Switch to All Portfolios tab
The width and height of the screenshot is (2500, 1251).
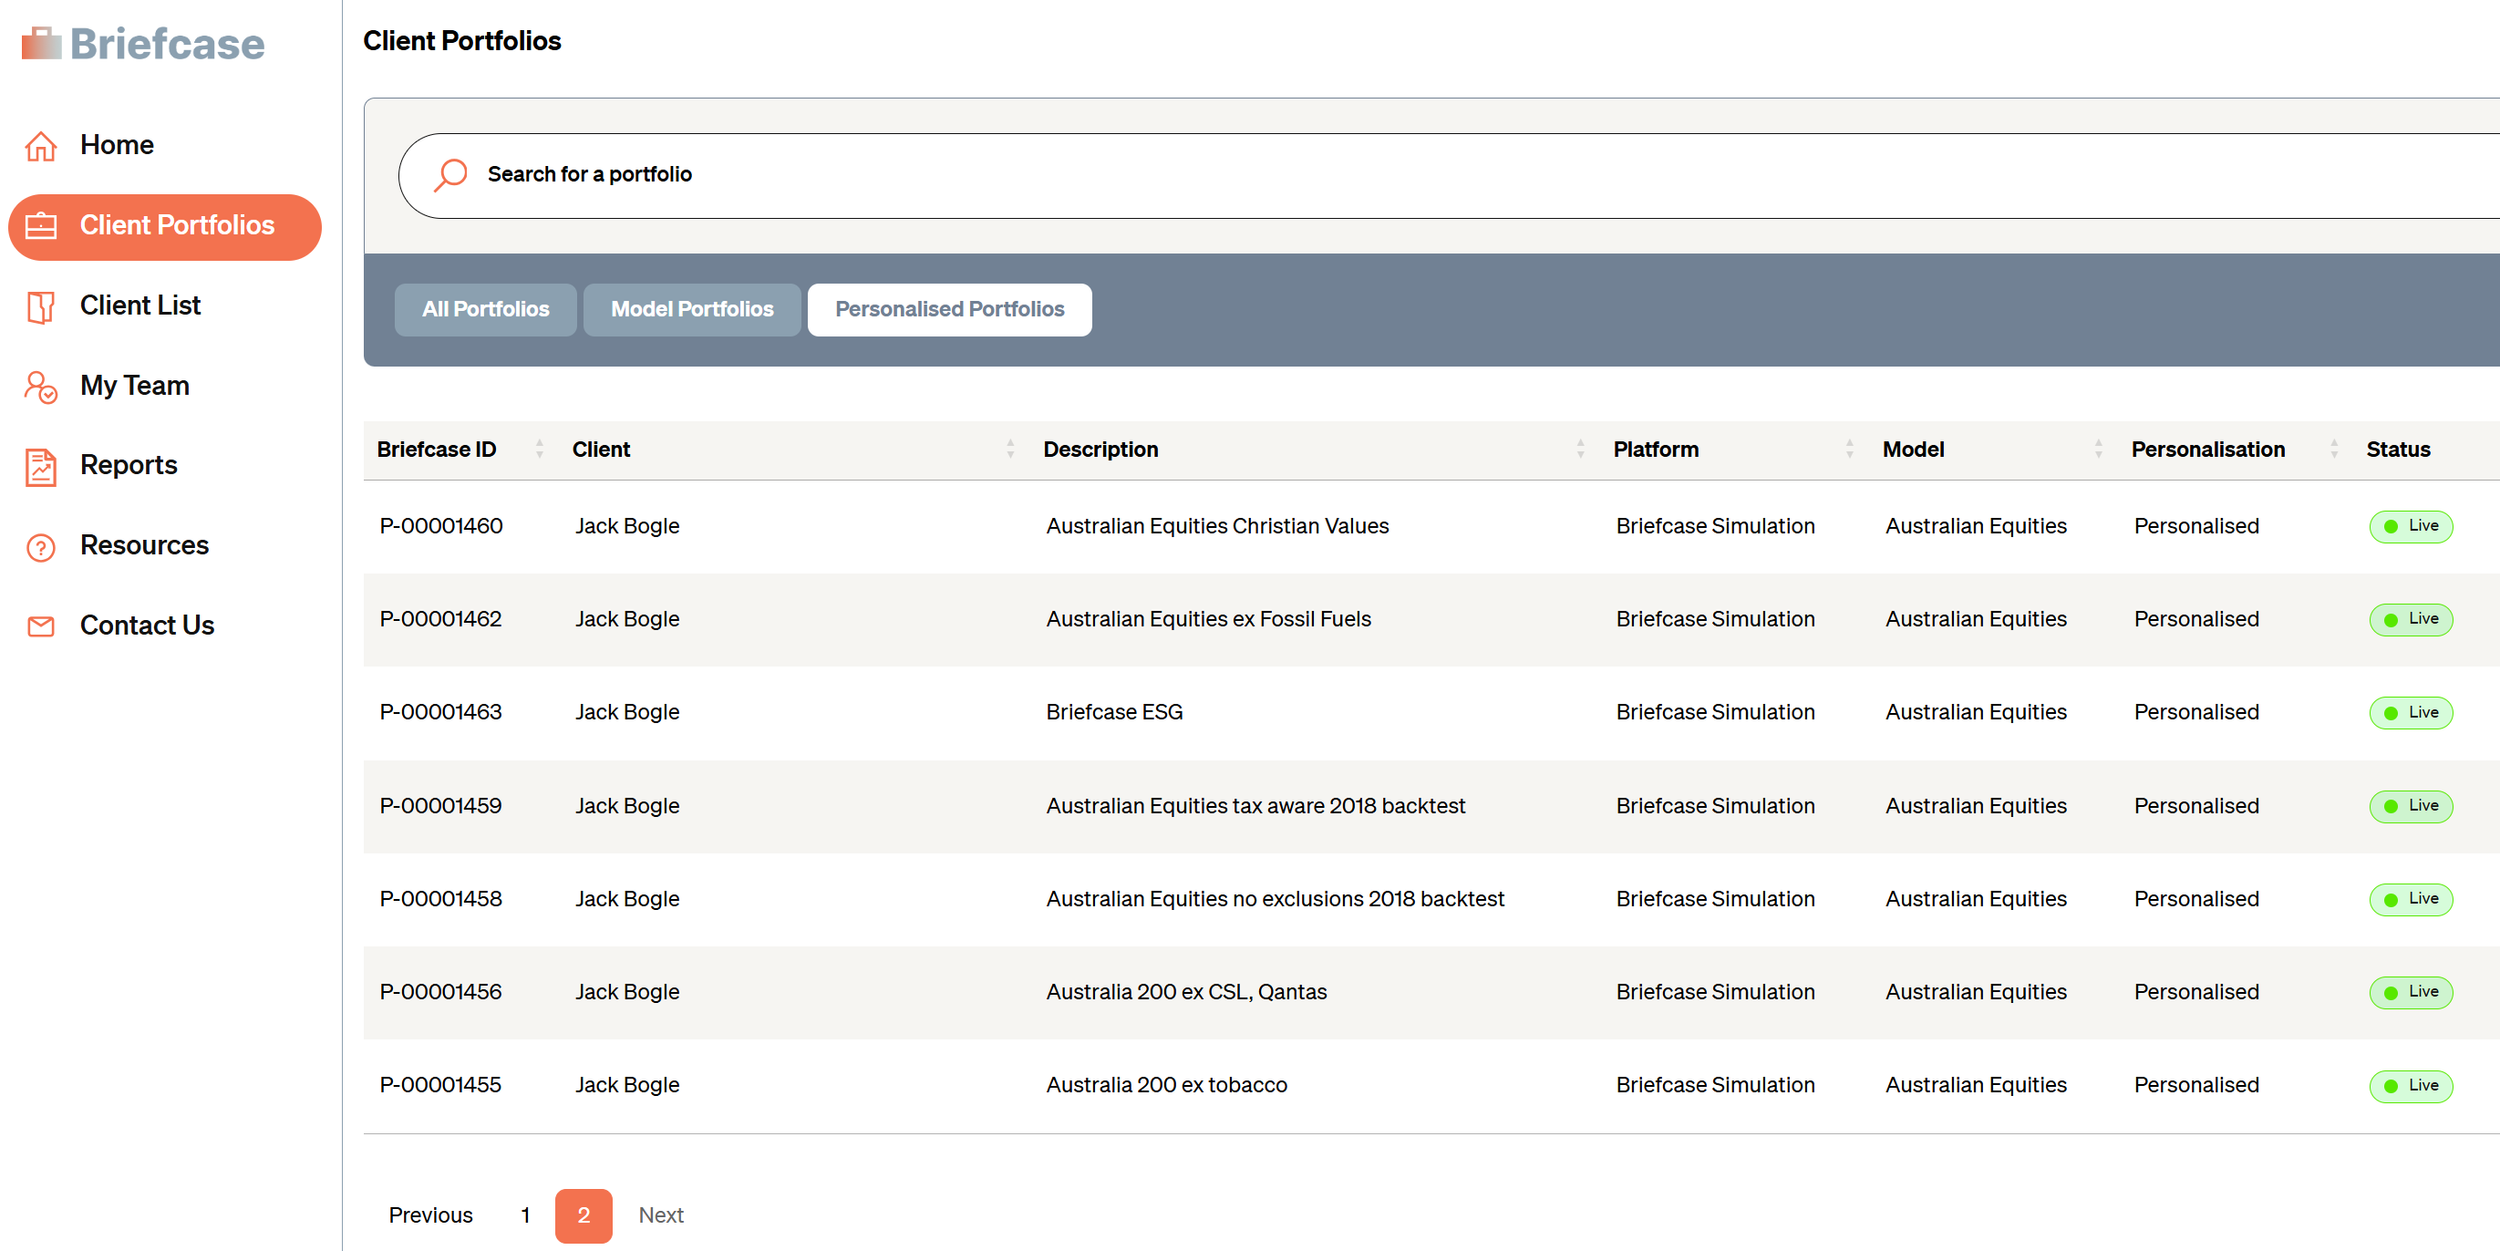(x=485, y=310)
